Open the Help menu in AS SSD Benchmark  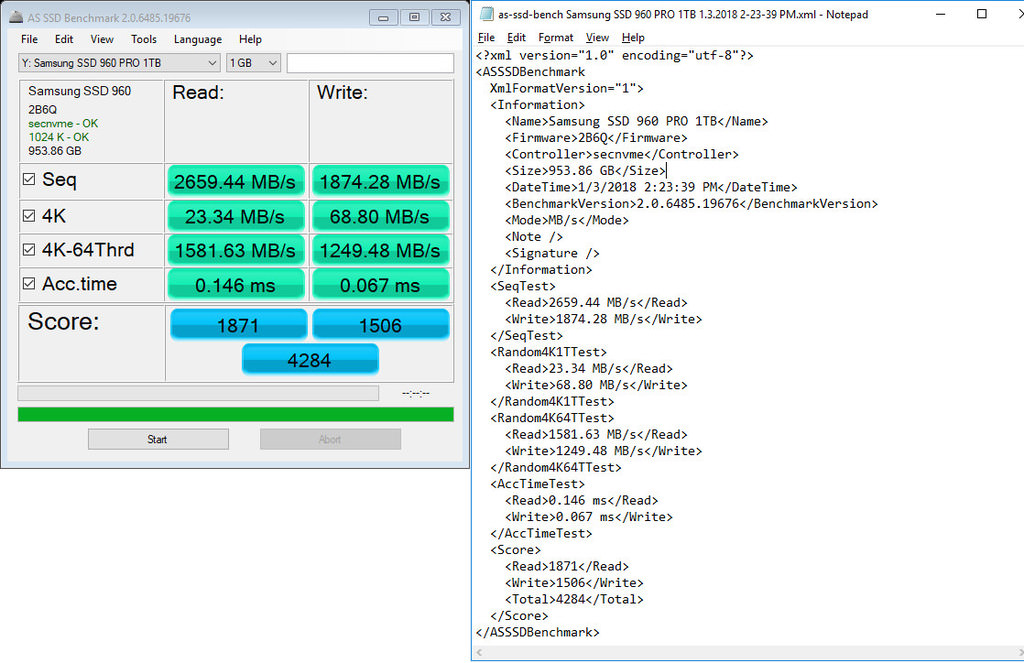[250, 39]
